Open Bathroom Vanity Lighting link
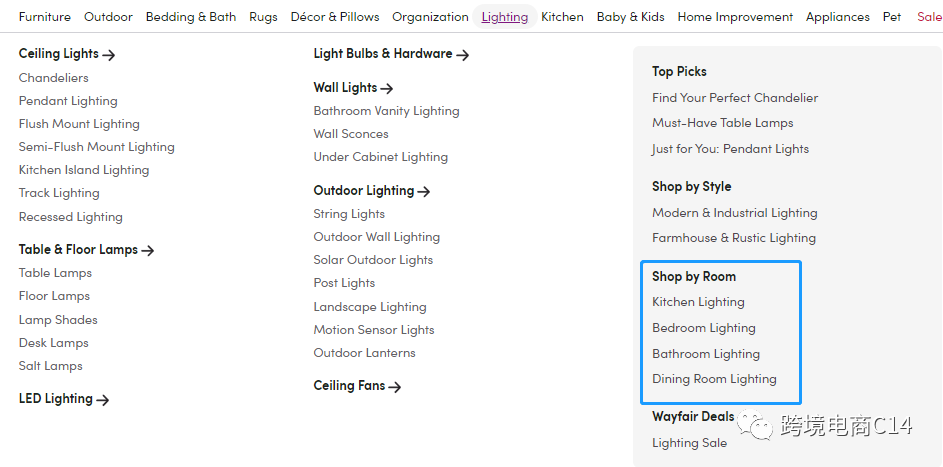This screenshot has height=467, width=943. [386, 111]
